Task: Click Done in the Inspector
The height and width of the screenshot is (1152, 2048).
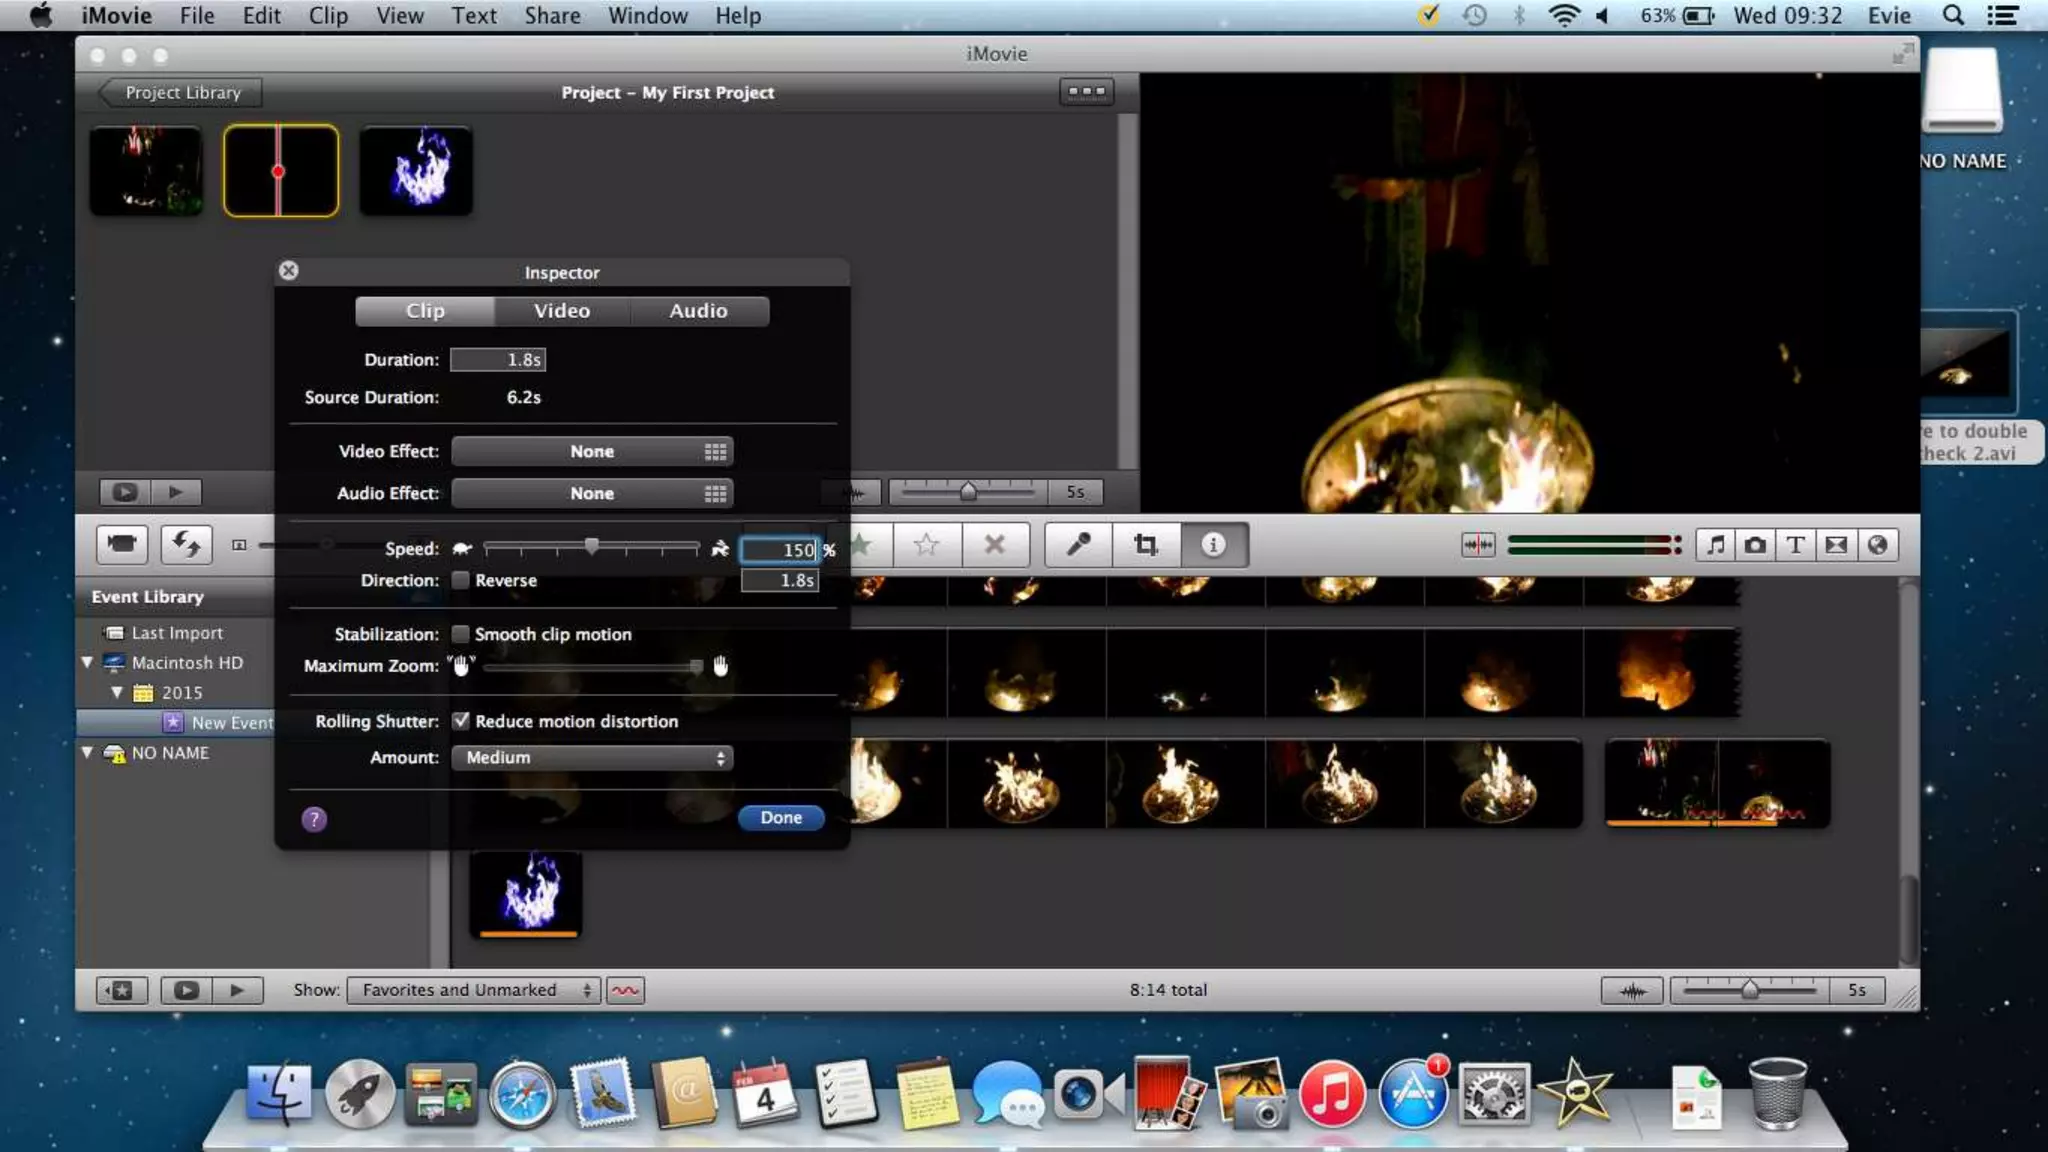Action: (x=781, y=818)
